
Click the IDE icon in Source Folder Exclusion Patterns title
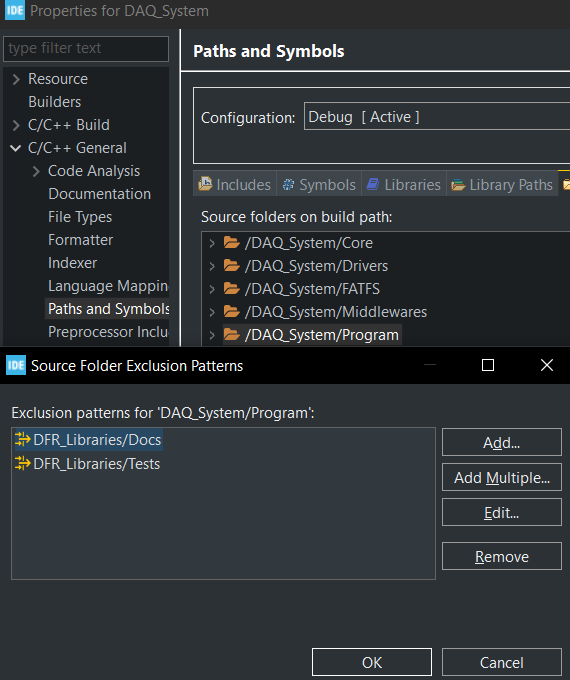tap(16, 365)
